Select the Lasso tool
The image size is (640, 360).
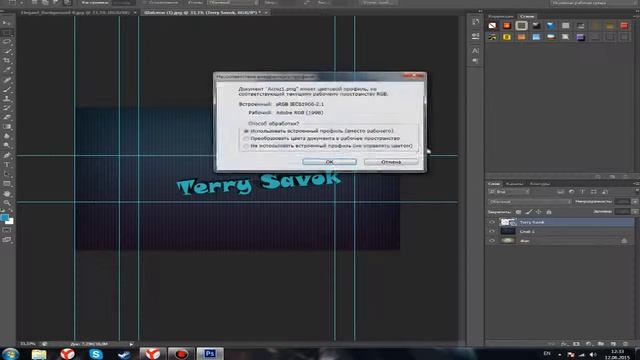(7, 42)
